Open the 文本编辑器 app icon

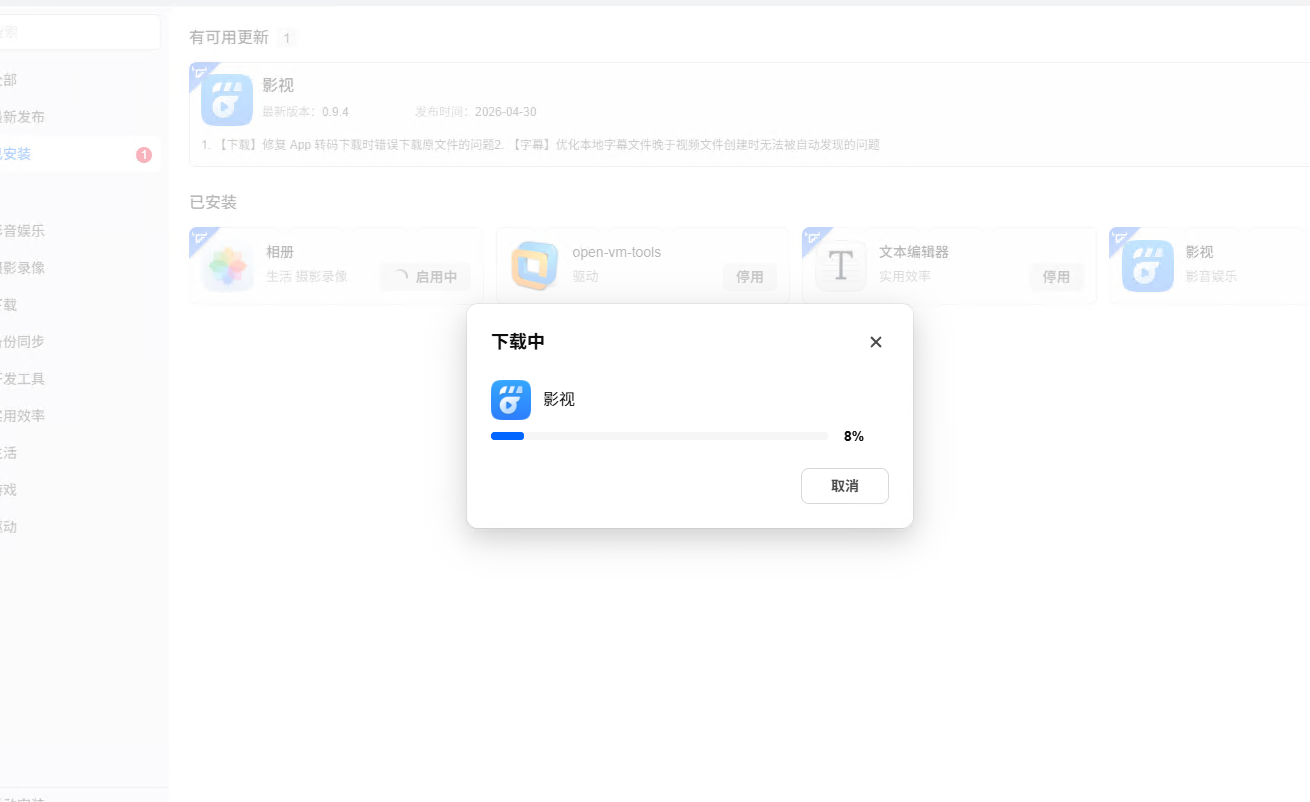841,266
